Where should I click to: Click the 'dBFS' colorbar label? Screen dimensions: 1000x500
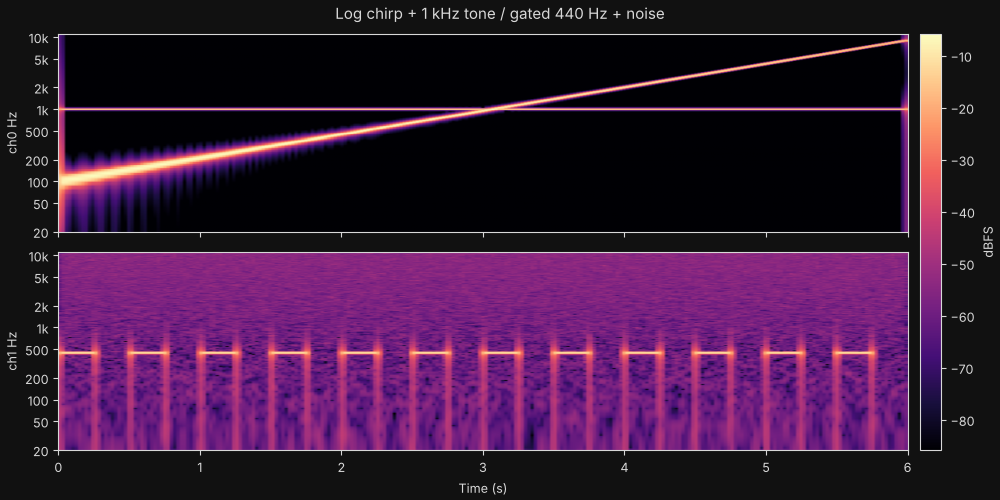coord(989,242)
